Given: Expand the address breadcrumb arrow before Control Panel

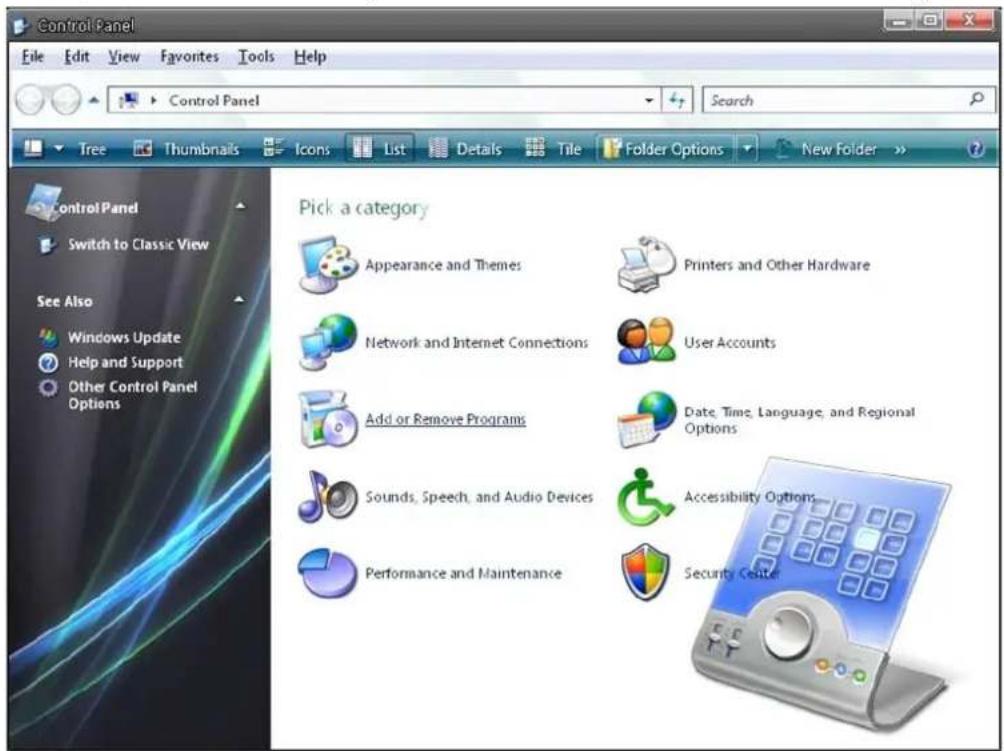Looking at the screenshot, I should click(x=154, y=101).
